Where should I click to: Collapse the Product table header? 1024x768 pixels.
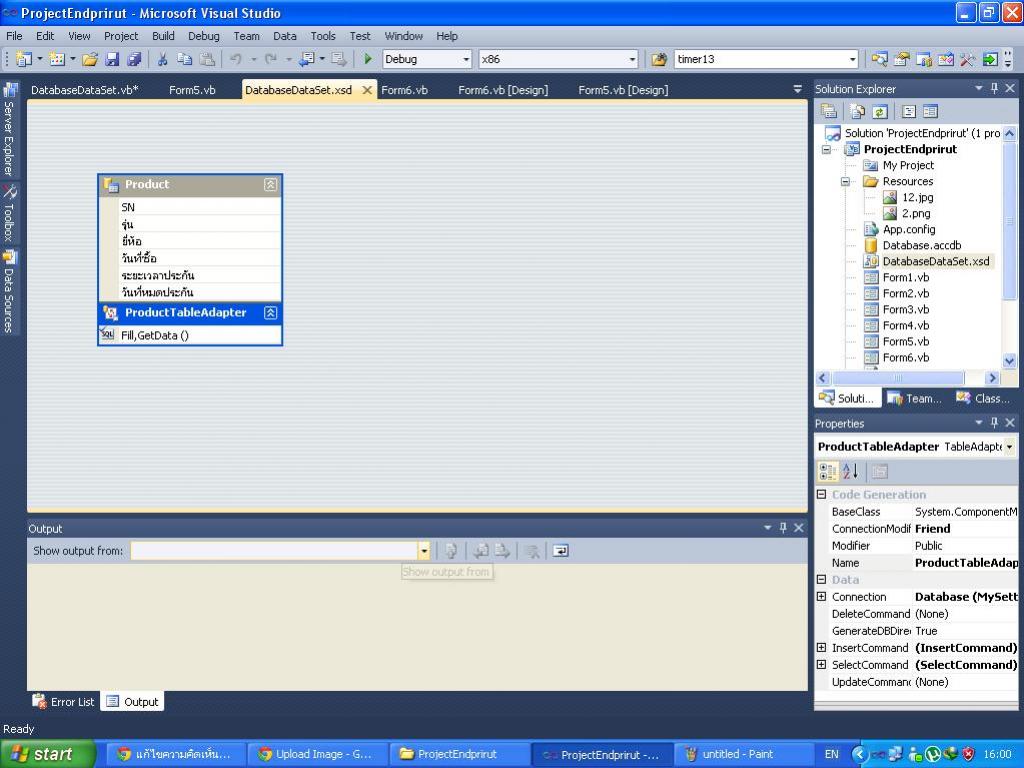(x=270, y=185)
